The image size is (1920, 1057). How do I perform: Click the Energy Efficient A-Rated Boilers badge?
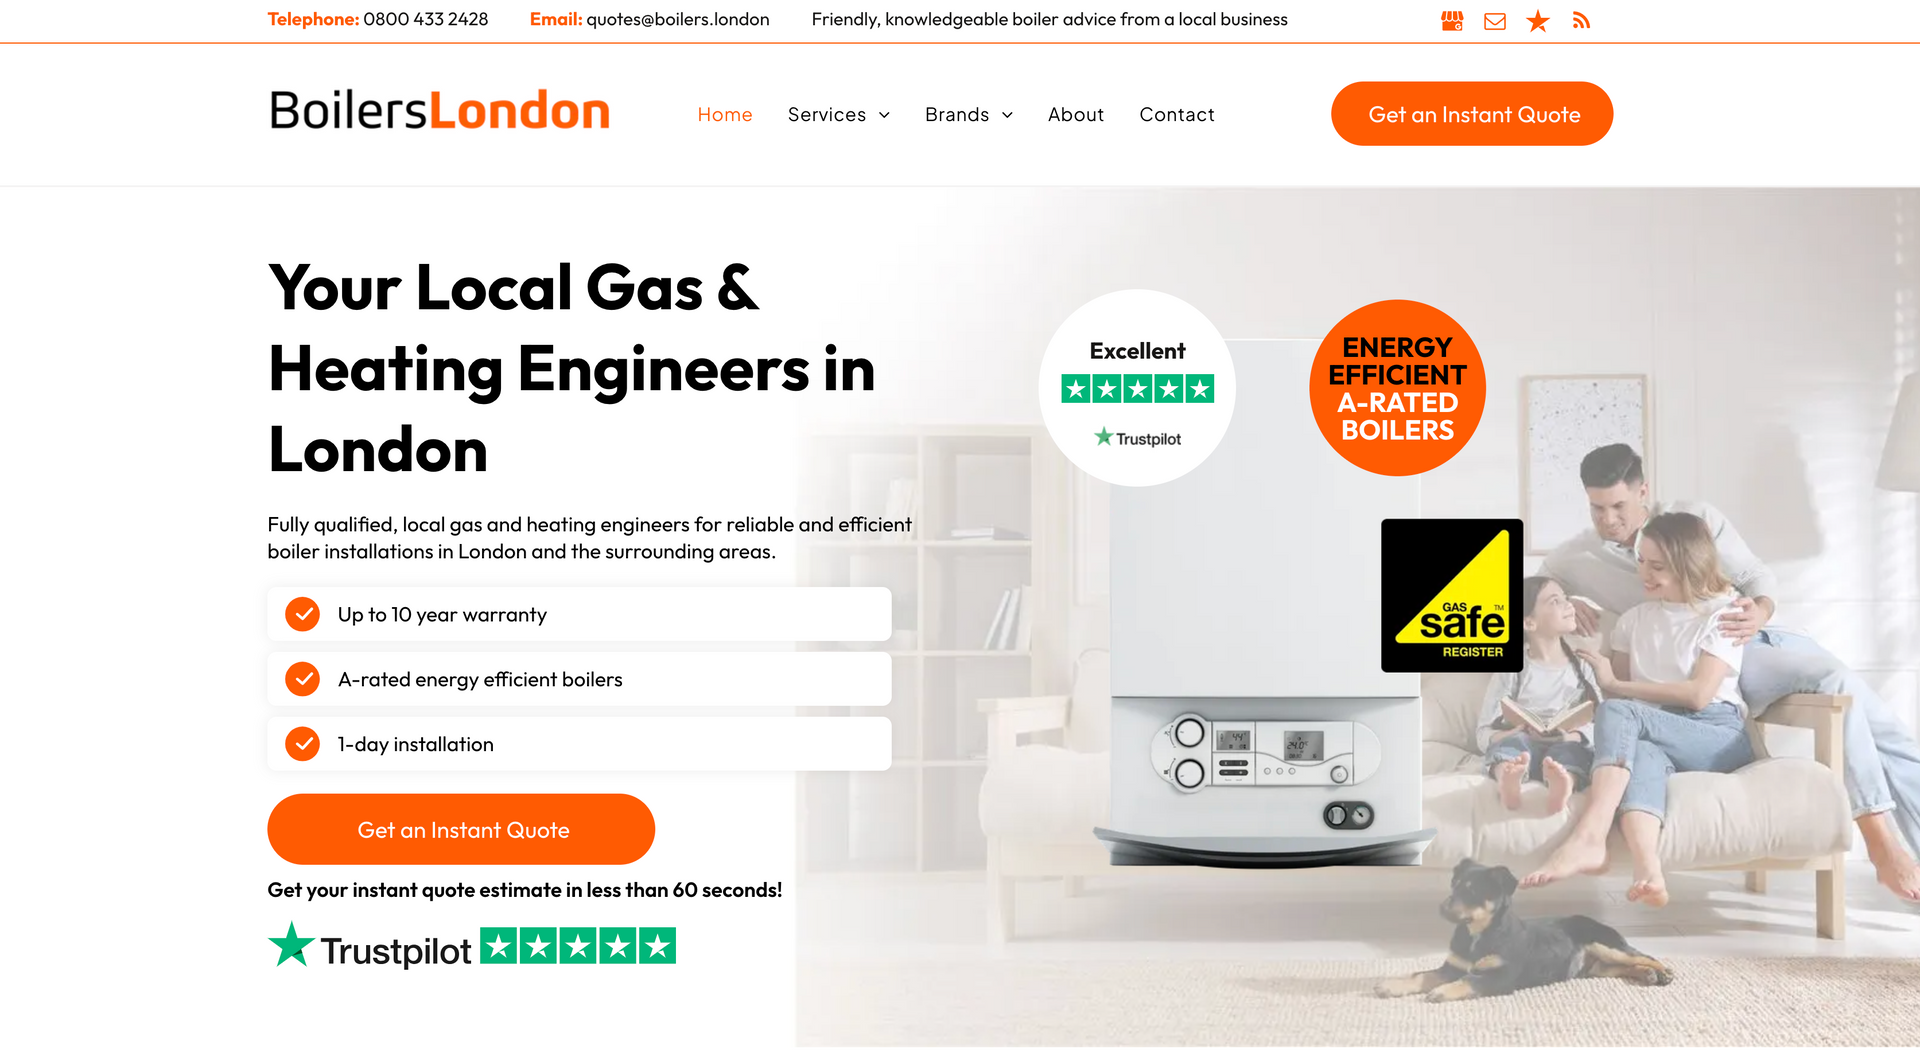[x=1397, y=388]
